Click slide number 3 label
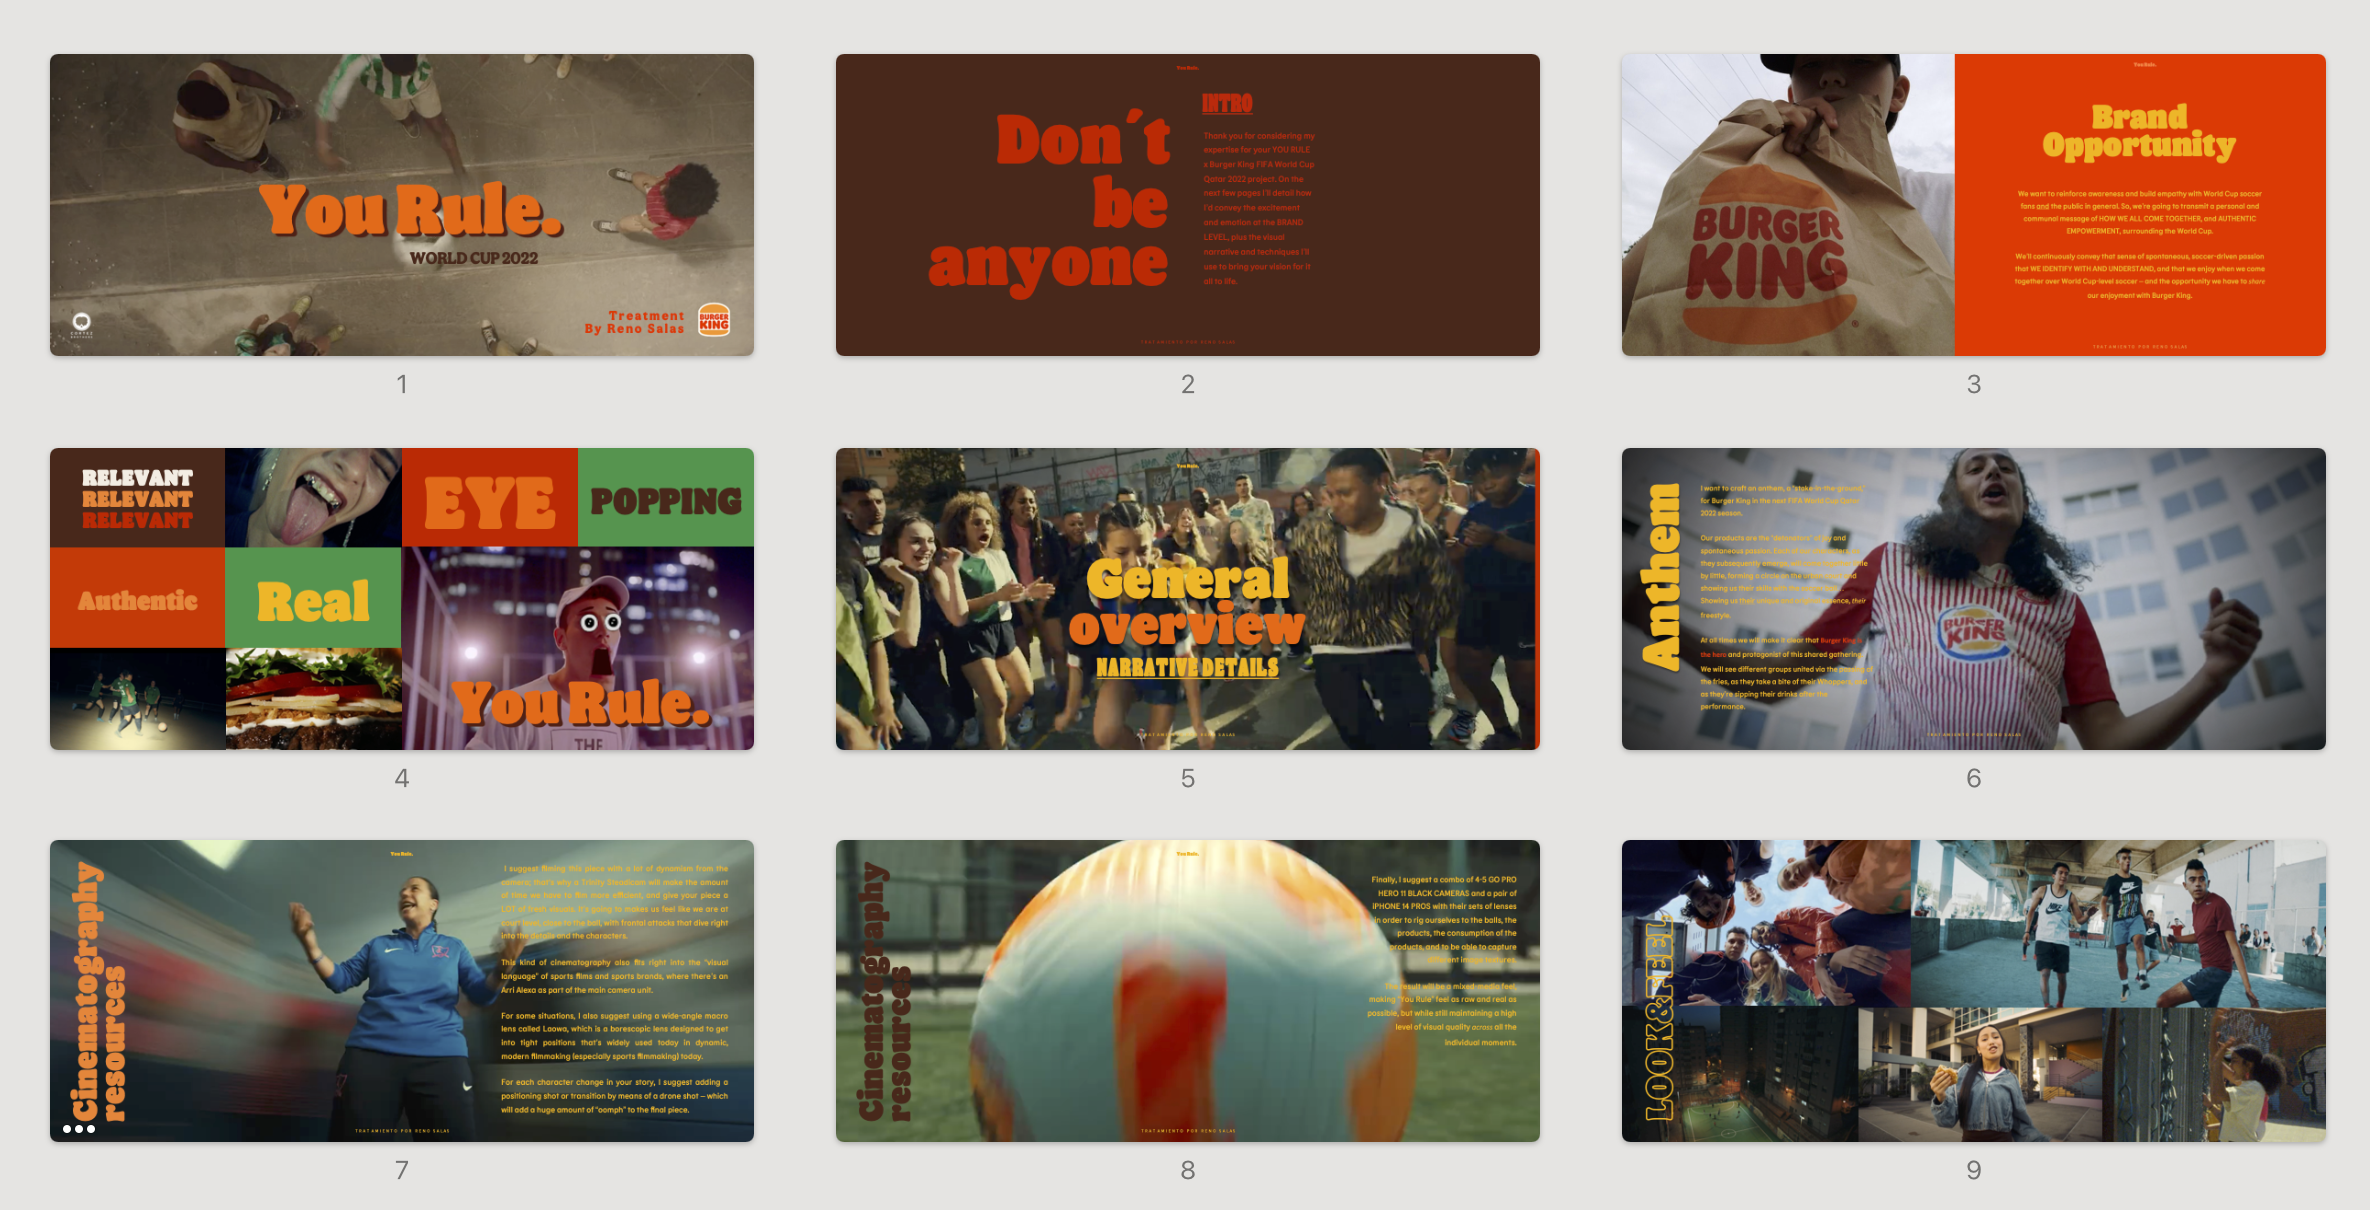This screenshot has width=2370, height=1210. click(1973, 384)
